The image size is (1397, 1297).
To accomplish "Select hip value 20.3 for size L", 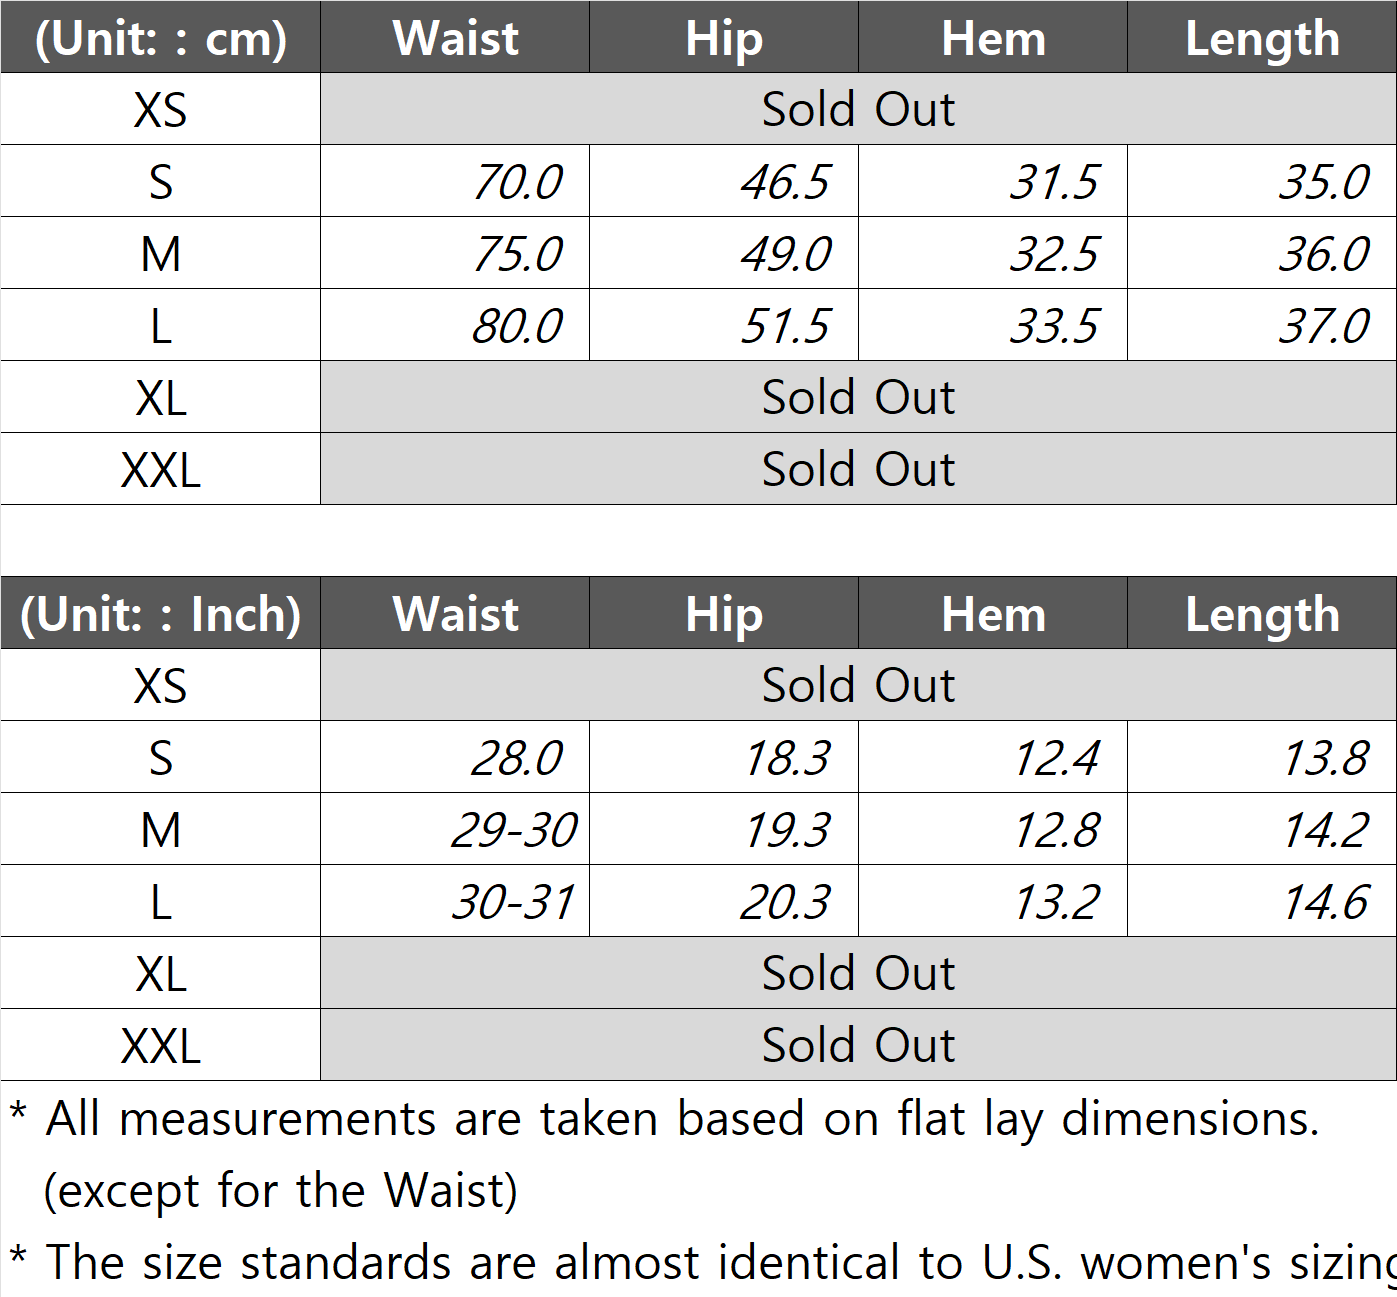I will [786, 902].
